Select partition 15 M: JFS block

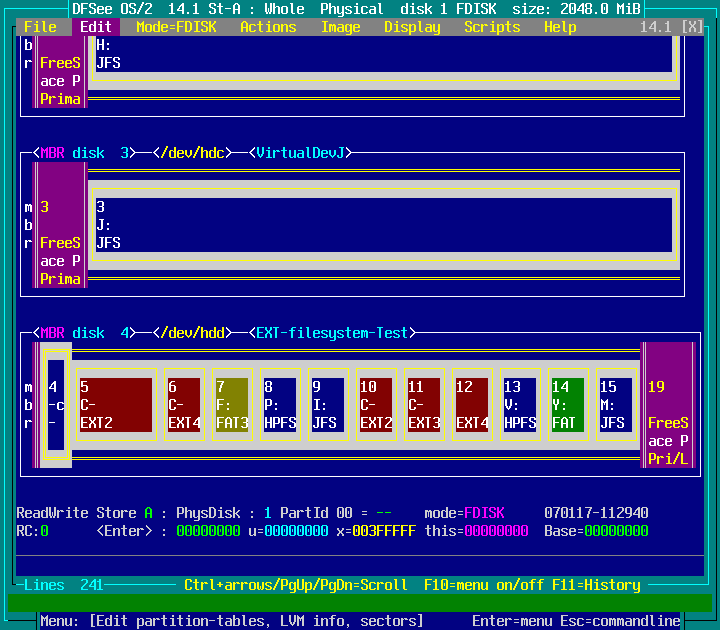click(x=616, y=405)
